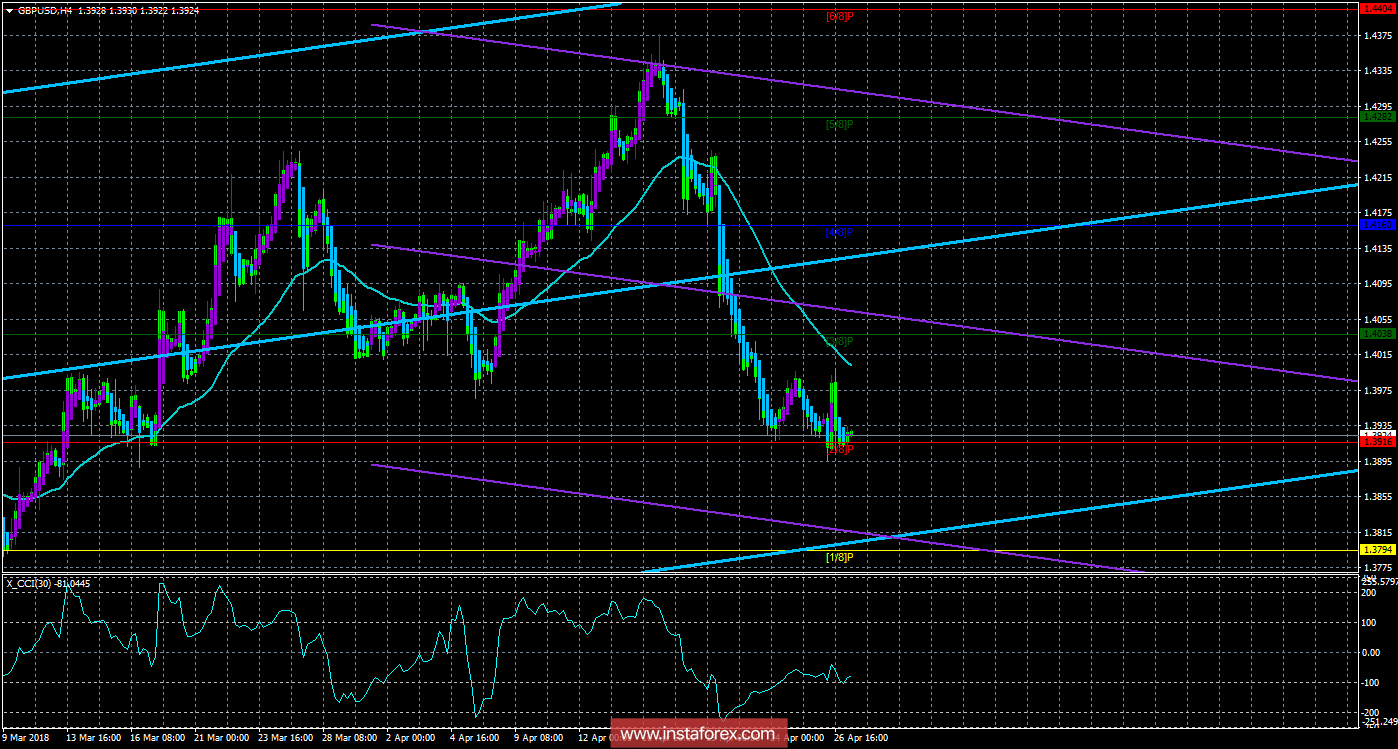Click the 21 Mar 00:00 time label
Viewport: 1398px width, 749px height.
point(223,737)
